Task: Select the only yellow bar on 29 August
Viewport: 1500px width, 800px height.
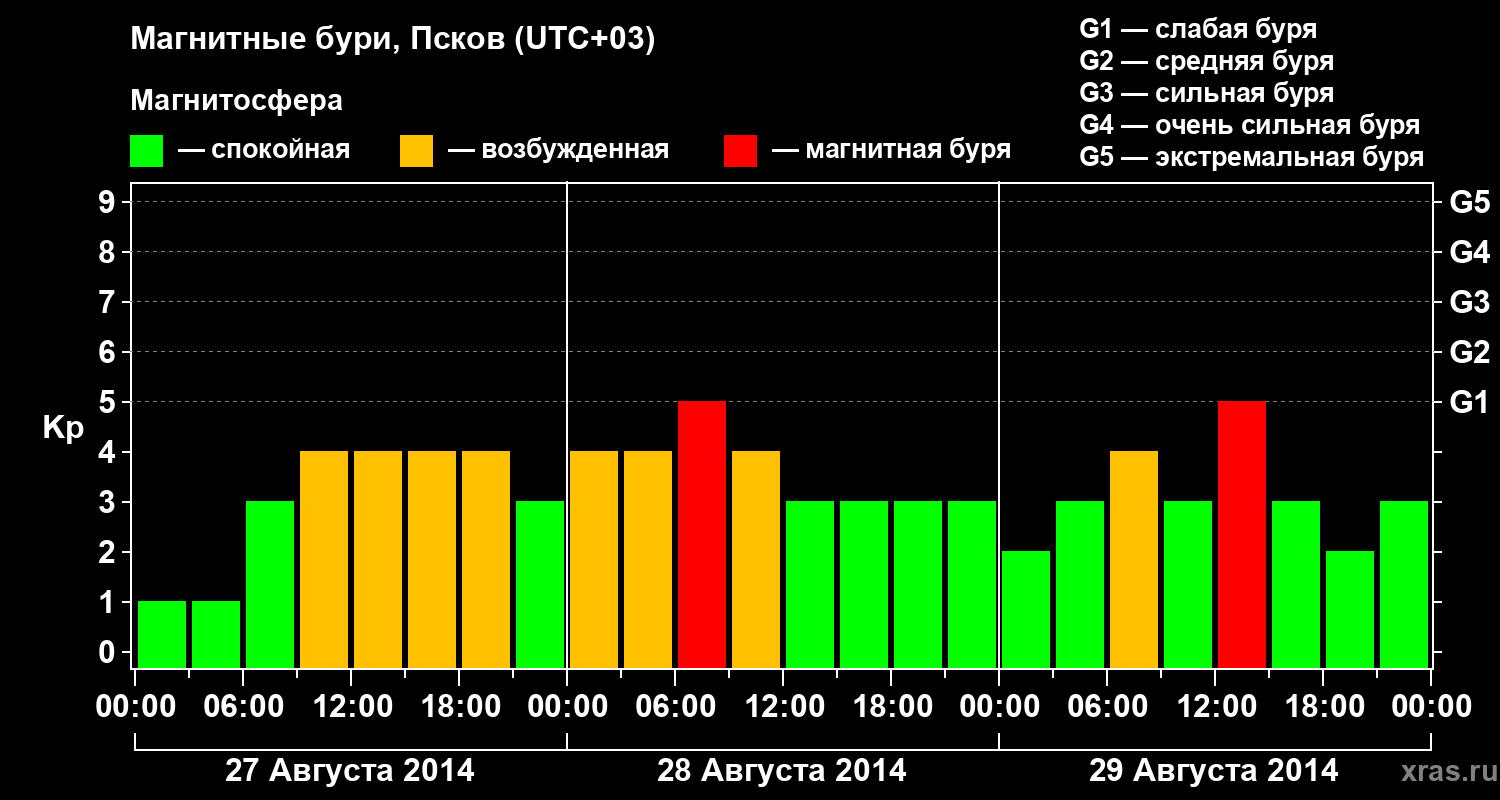Action: pyautogui.click(x=1134, y=559)
